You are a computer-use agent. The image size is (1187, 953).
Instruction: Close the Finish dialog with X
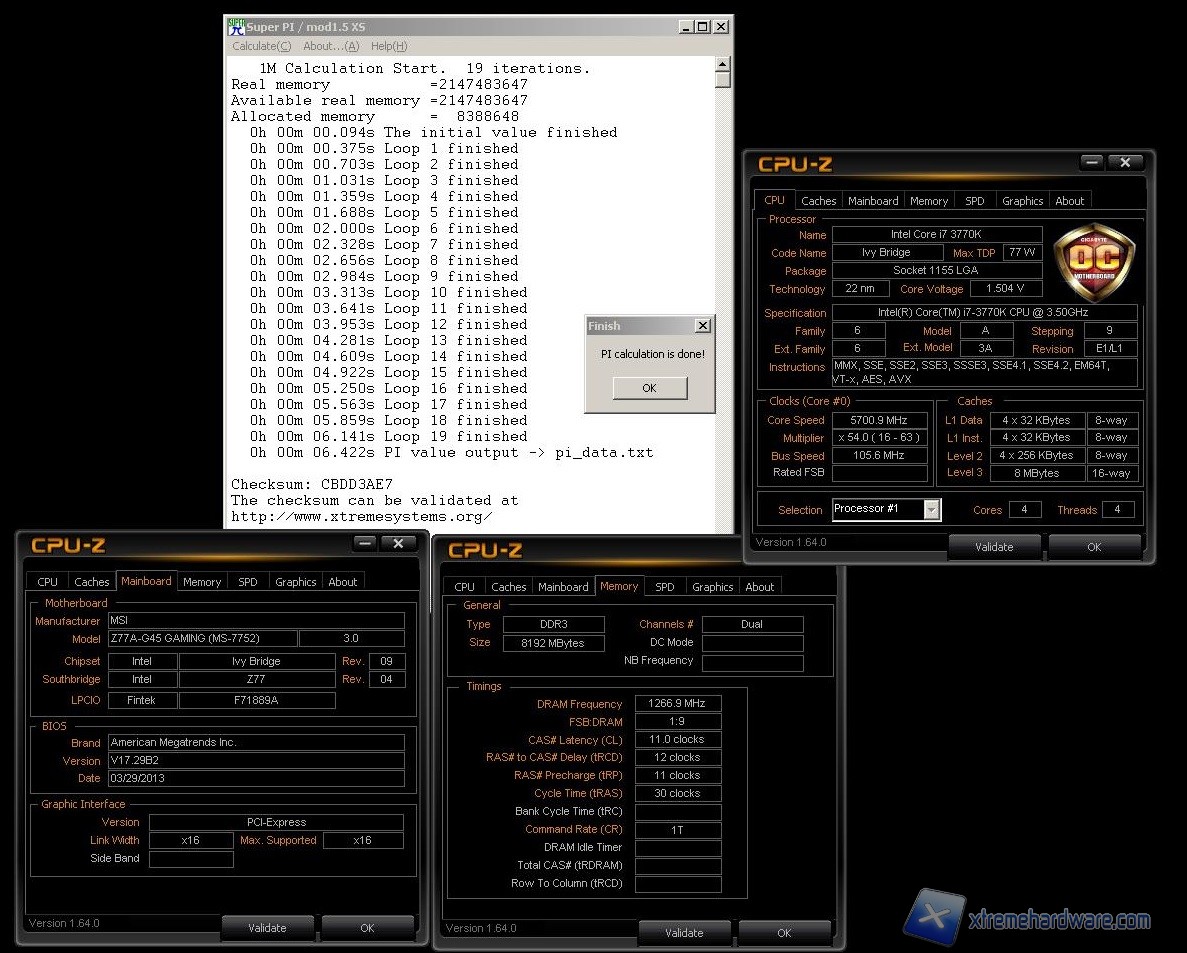[x=702, y=326]
